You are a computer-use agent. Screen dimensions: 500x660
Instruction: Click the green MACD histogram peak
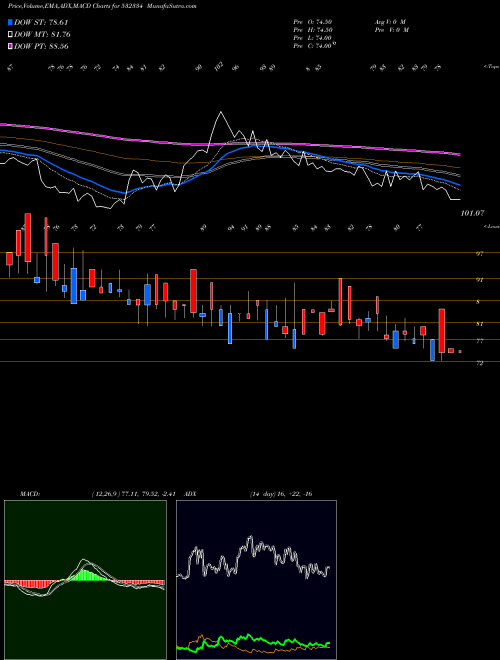pyautogui.click(x=86, y=573)
